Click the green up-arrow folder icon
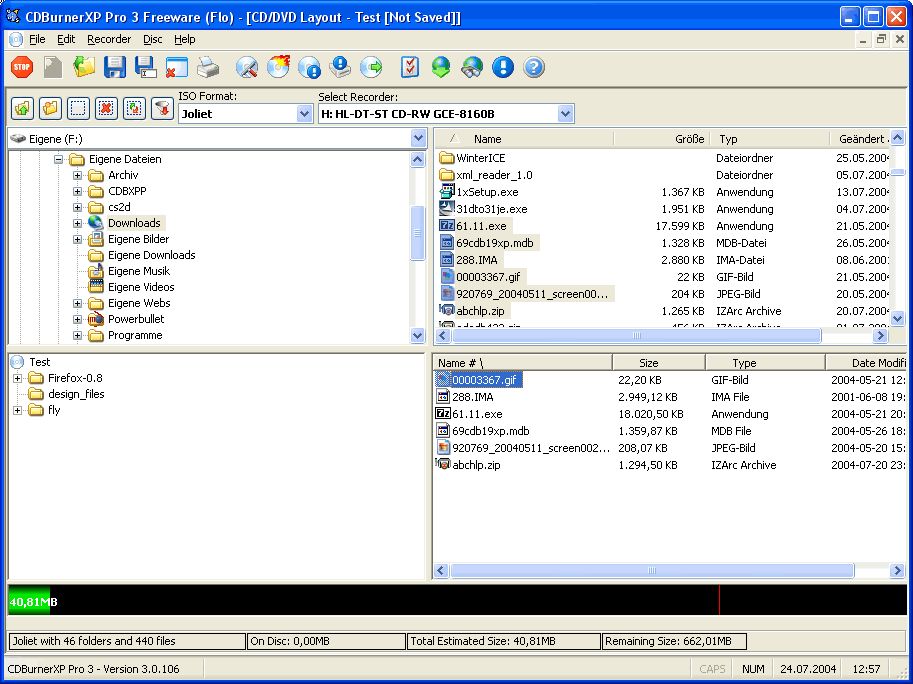The width and height of the screenshot is (913, 684). pos(22,108)
